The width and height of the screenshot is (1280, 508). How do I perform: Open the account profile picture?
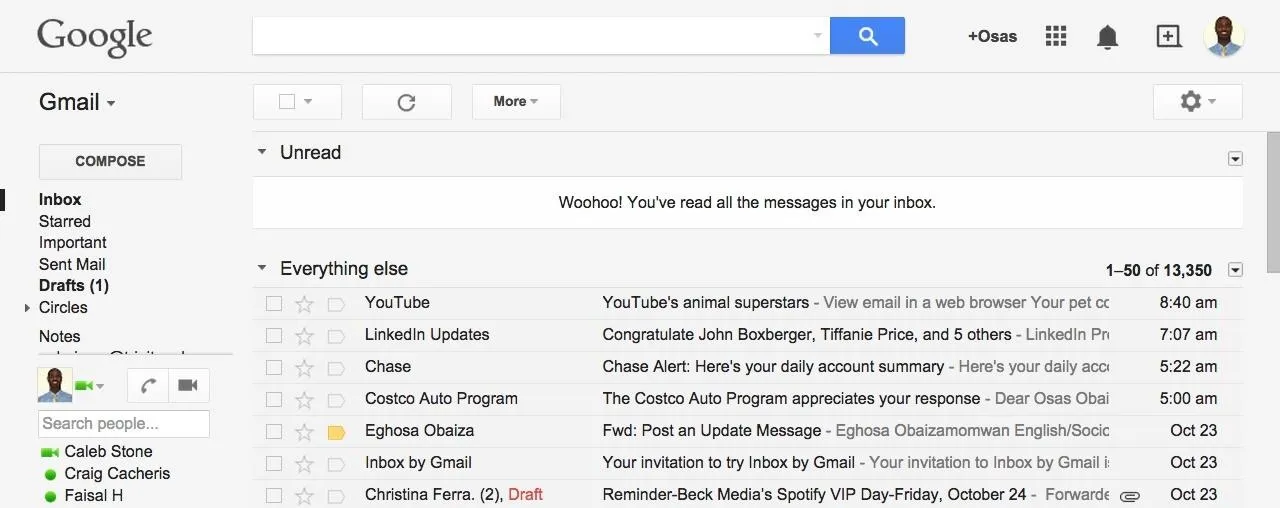[1224, 36]
